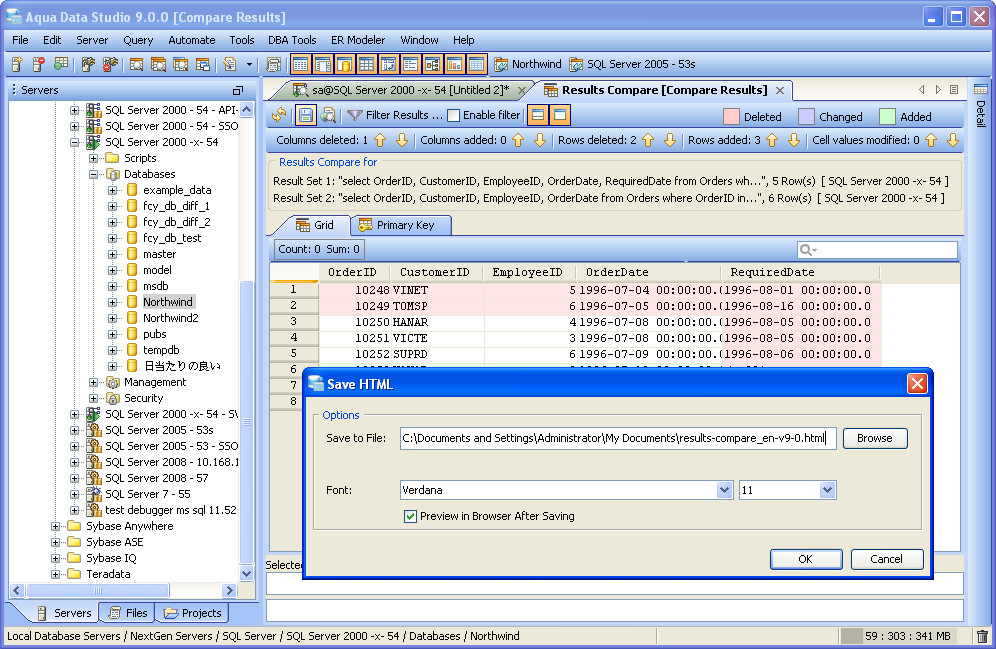Click the search field in results grid
Screen dimensions: 996x649
pos(877,250)
